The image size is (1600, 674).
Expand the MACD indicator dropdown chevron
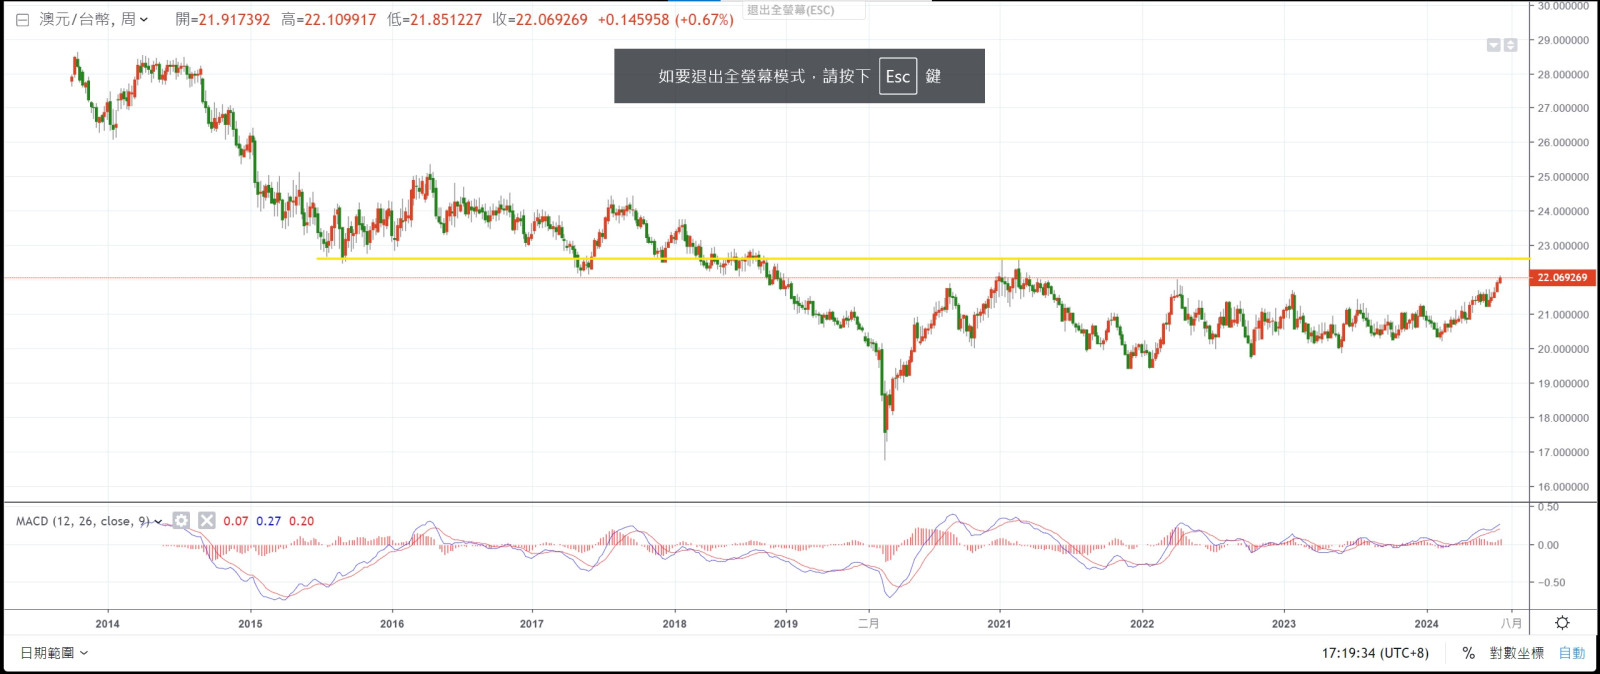point(158,521)
